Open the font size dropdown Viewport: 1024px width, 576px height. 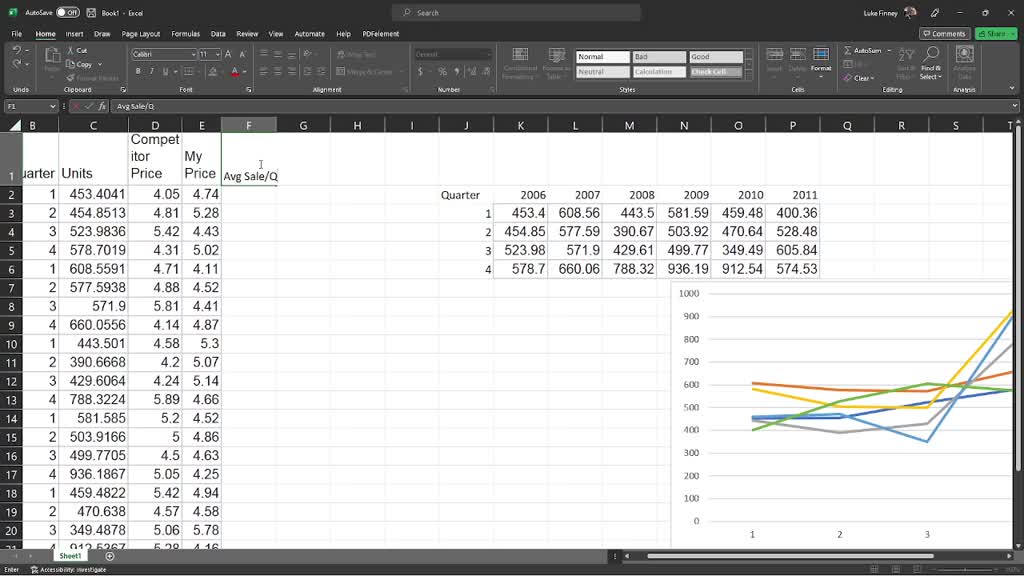pos(218,52)
